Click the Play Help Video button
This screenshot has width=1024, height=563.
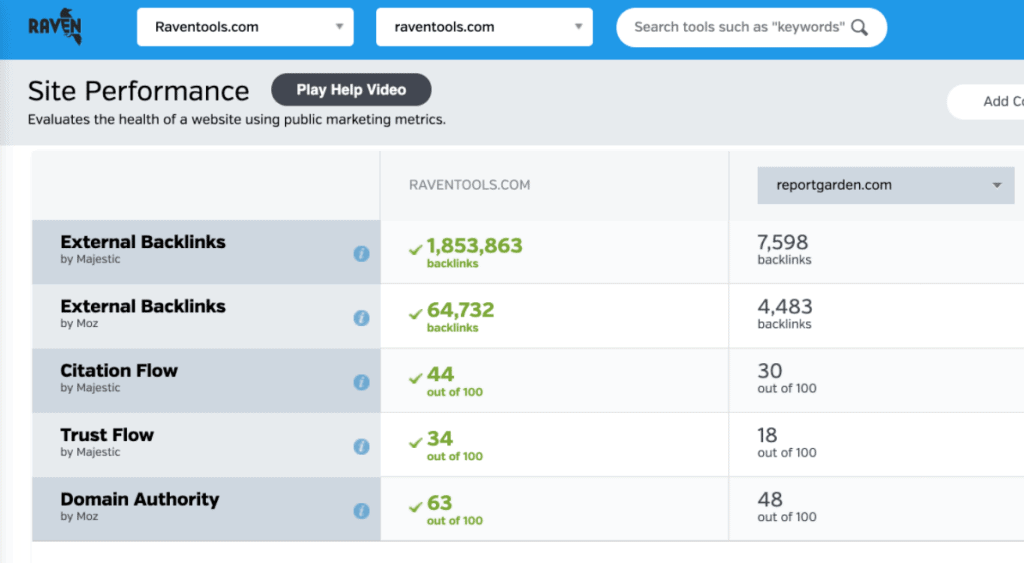[351, 89]
